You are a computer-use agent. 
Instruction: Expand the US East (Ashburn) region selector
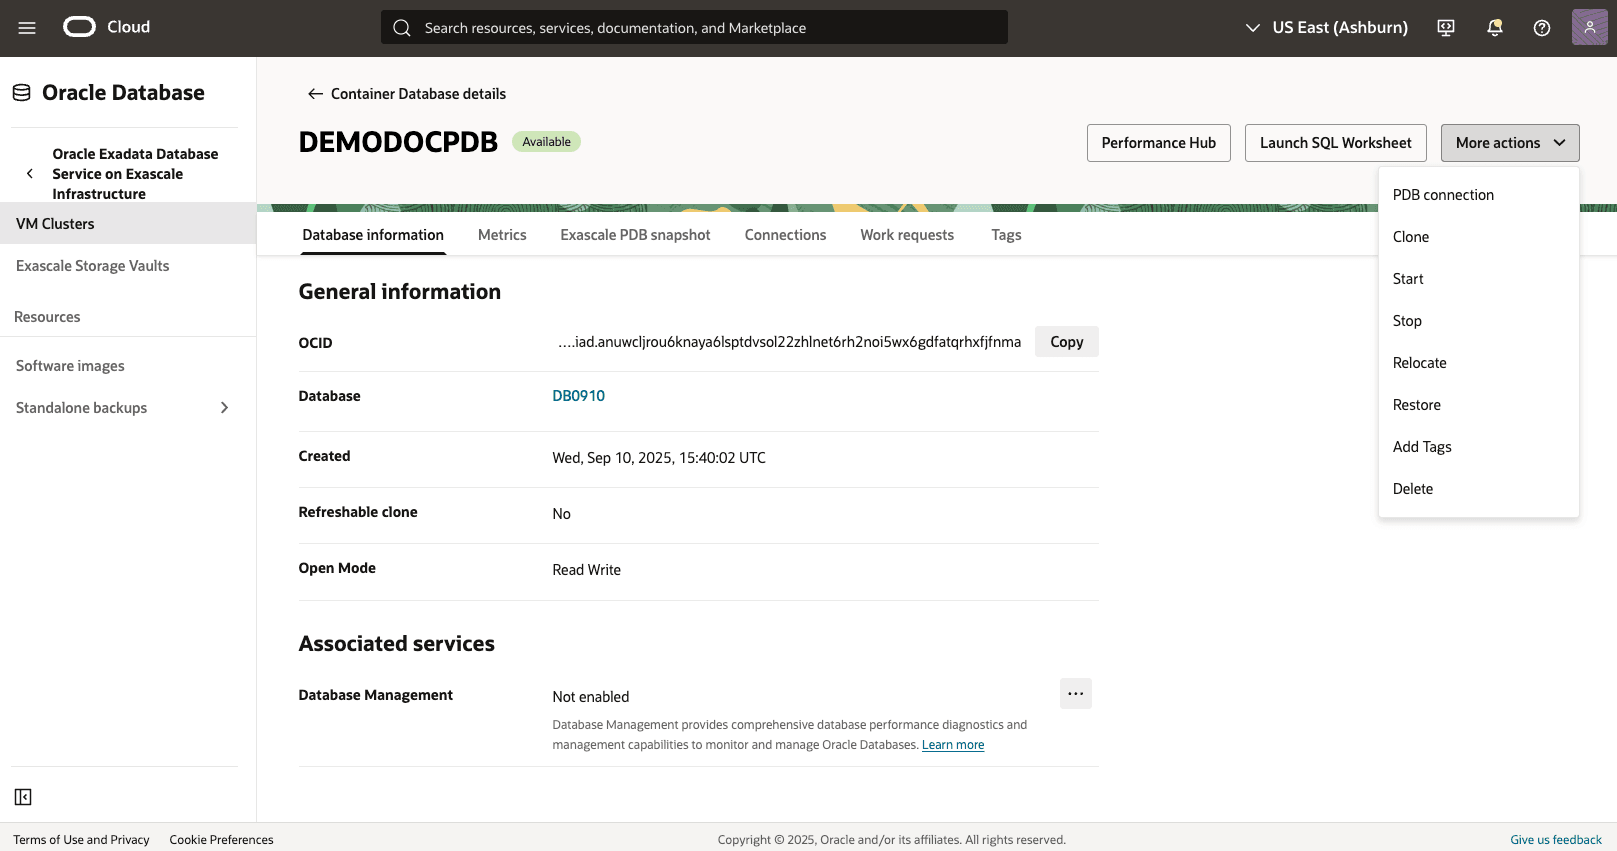(x=1326, y=28)
